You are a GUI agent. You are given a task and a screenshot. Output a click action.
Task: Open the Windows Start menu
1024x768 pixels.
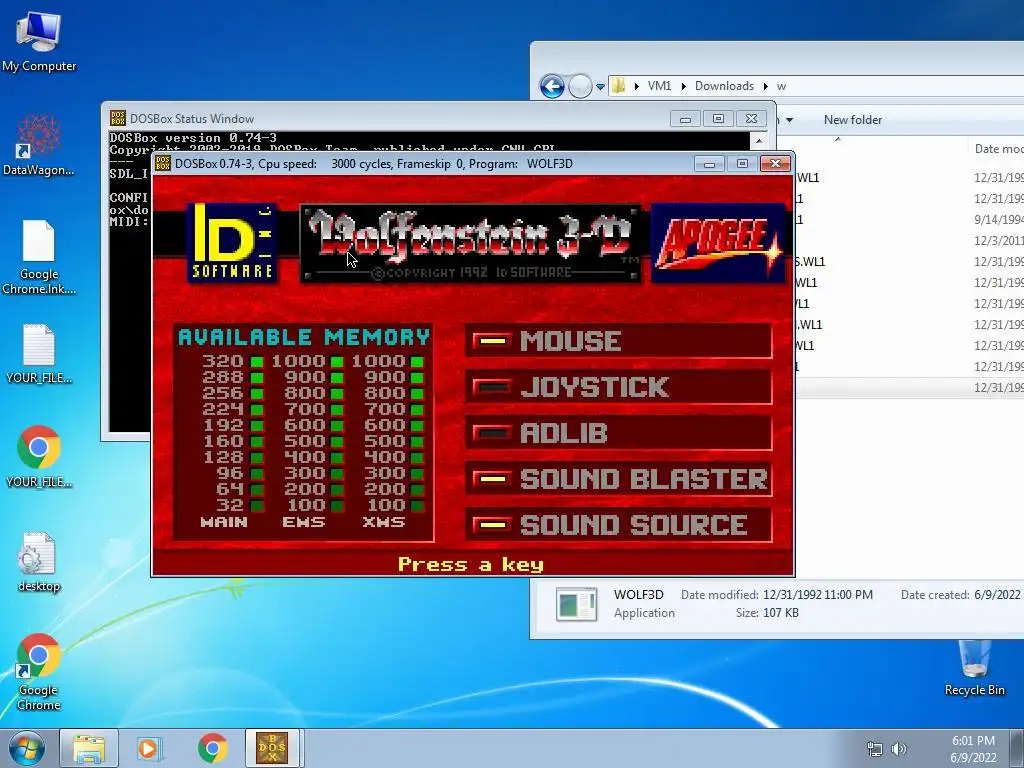[26, 748]
